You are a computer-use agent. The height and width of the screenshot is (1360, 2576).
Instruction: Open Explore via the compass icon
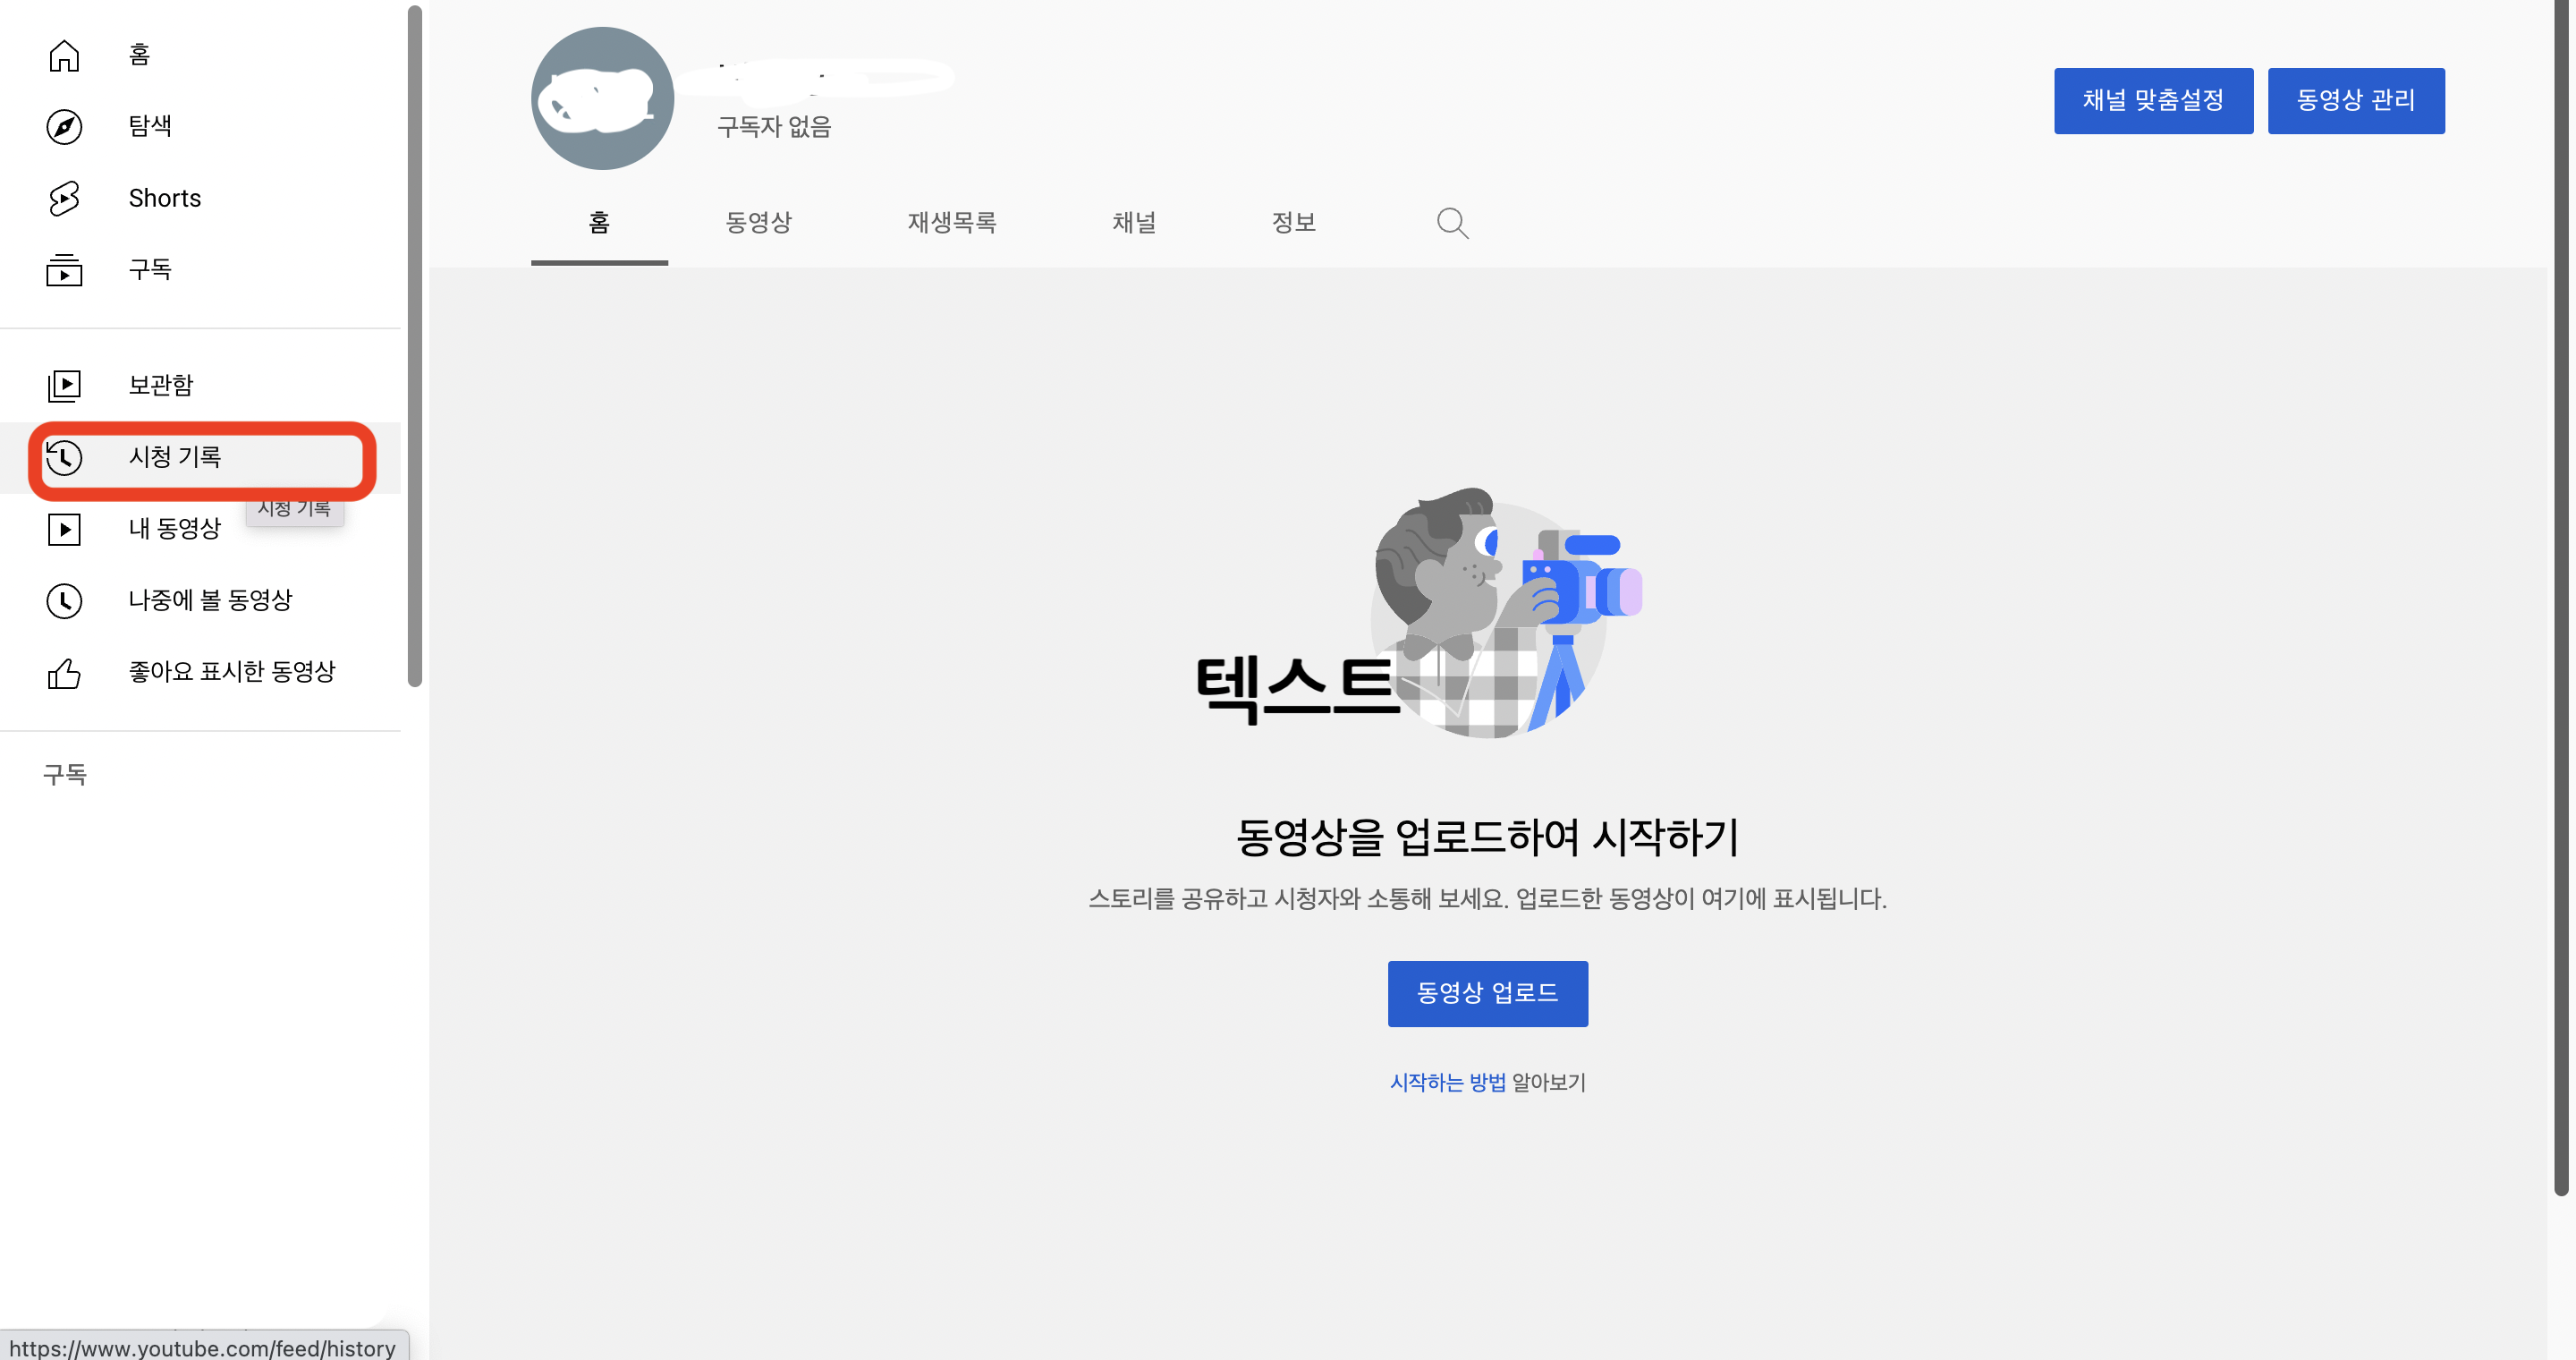tap(64, 126)
